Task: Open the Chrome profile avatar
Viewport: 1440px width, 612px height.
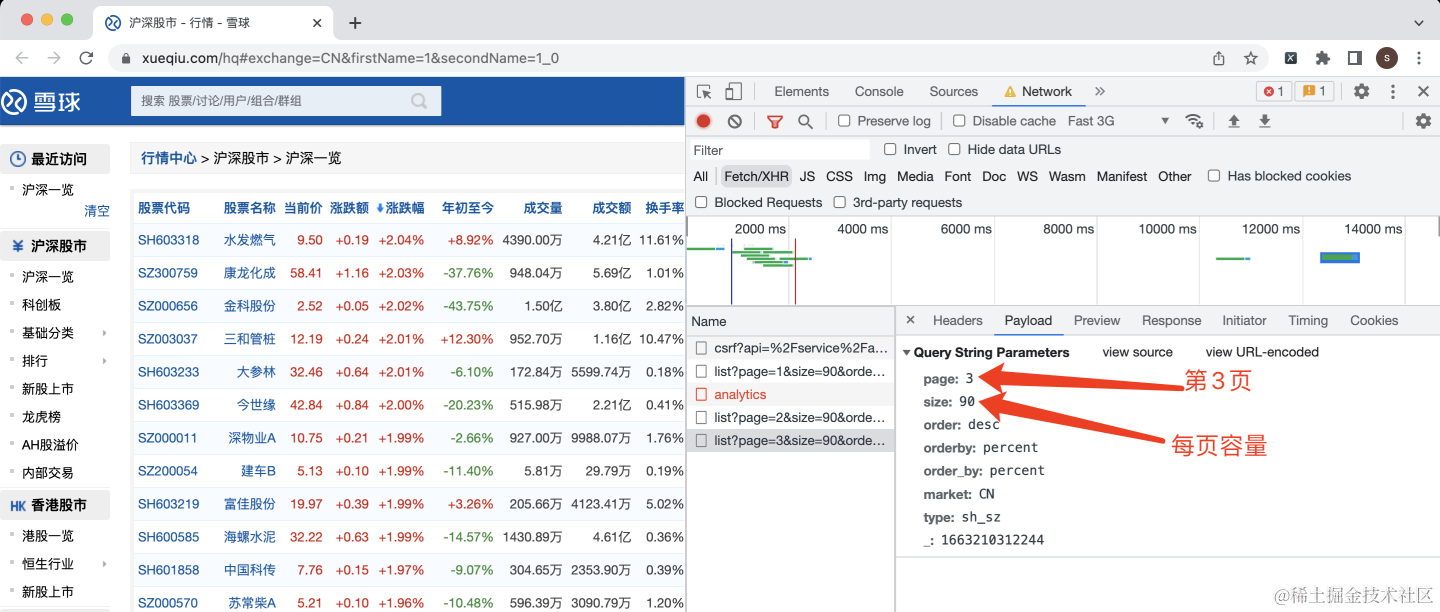Action: 1387,58
